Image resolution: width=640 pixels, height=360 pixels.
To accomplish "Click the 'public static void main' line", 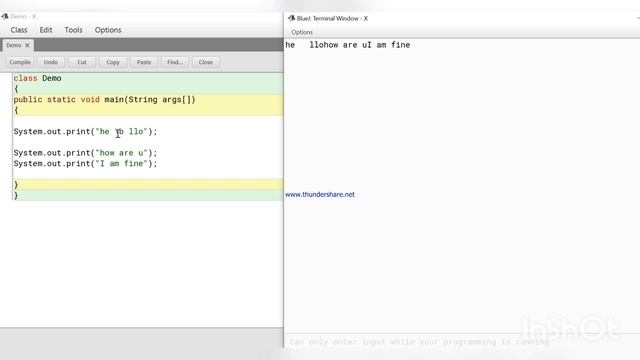I will [104, 100].
